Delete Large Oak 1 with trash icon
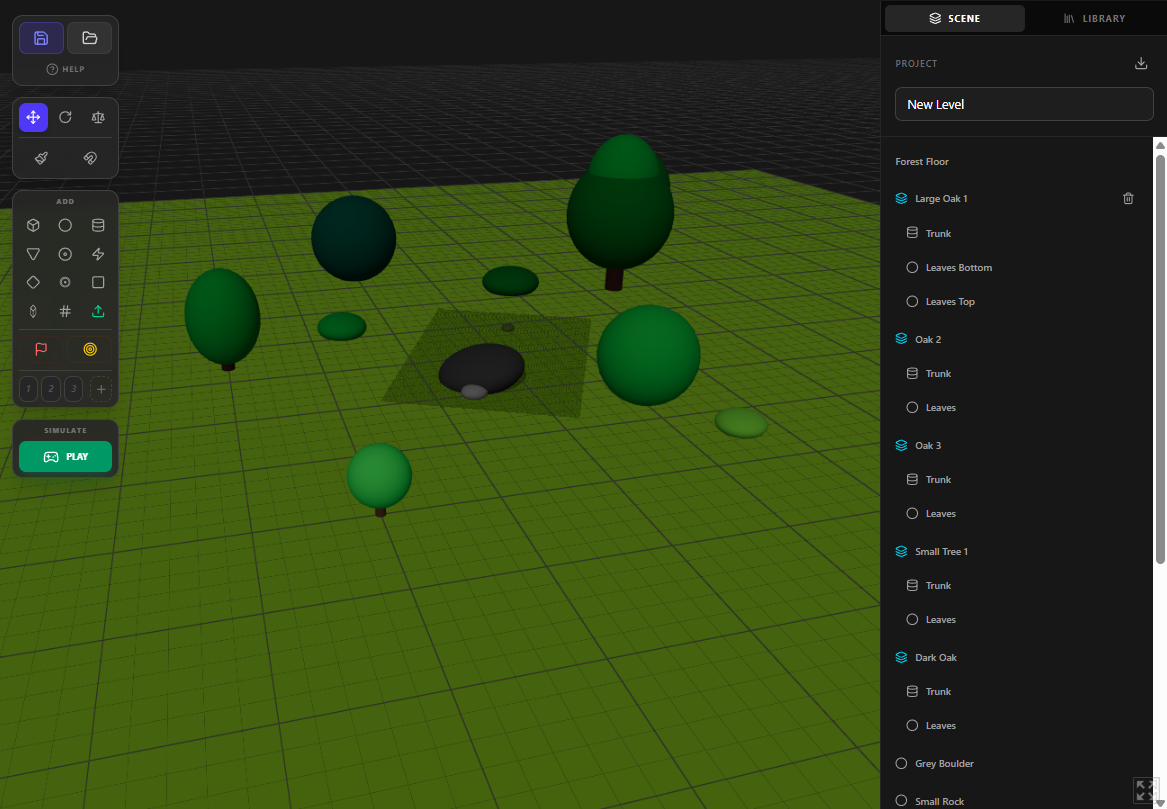The width and height of the screenshot is (1167, 809). [x=1128, y=198]
